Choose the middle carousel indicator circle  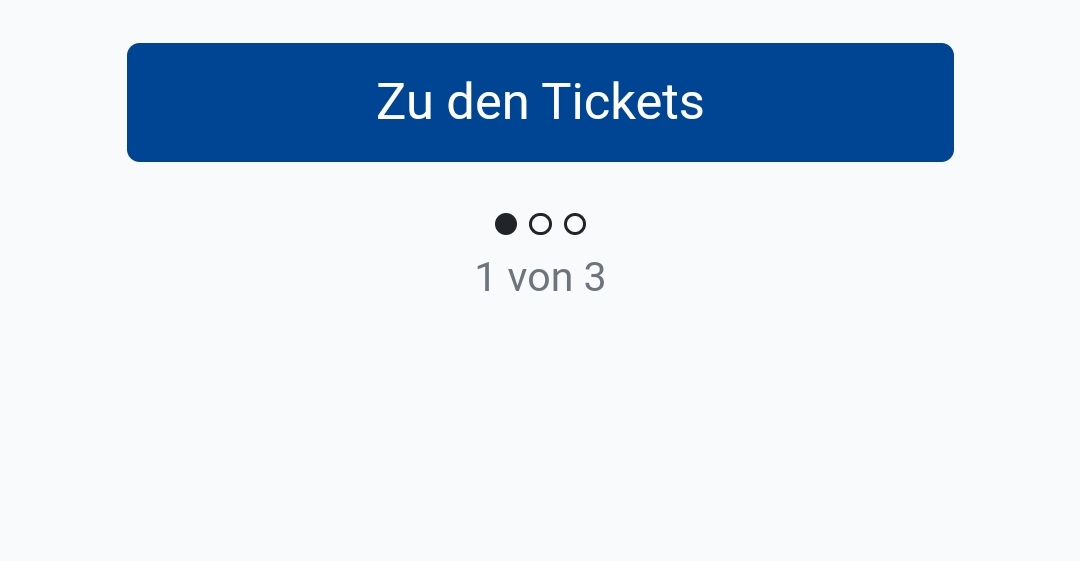(x=541, y=224)
